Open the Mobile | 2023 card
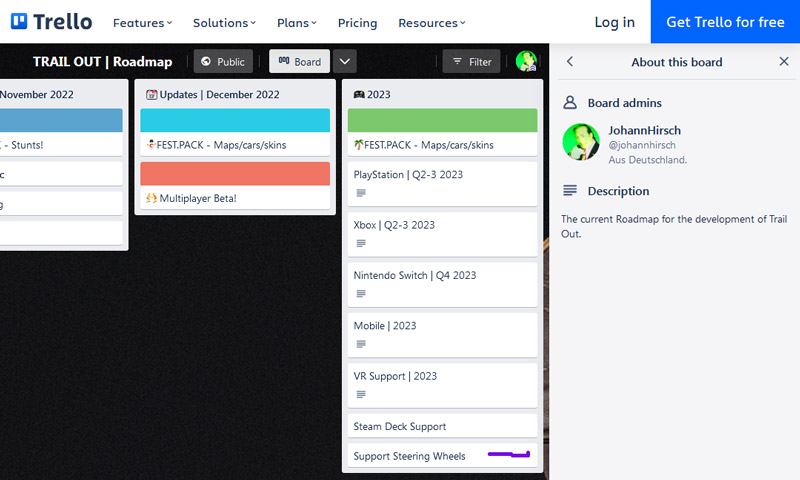Image resolution: width=800 pixels, height=480 pixels. click(442, 335)
